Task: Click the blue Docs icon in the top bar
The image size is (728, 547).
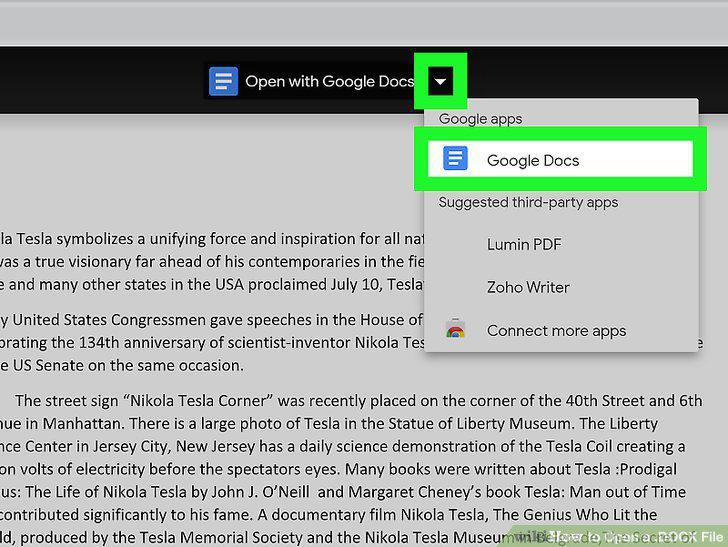Action: pos(223,81)
